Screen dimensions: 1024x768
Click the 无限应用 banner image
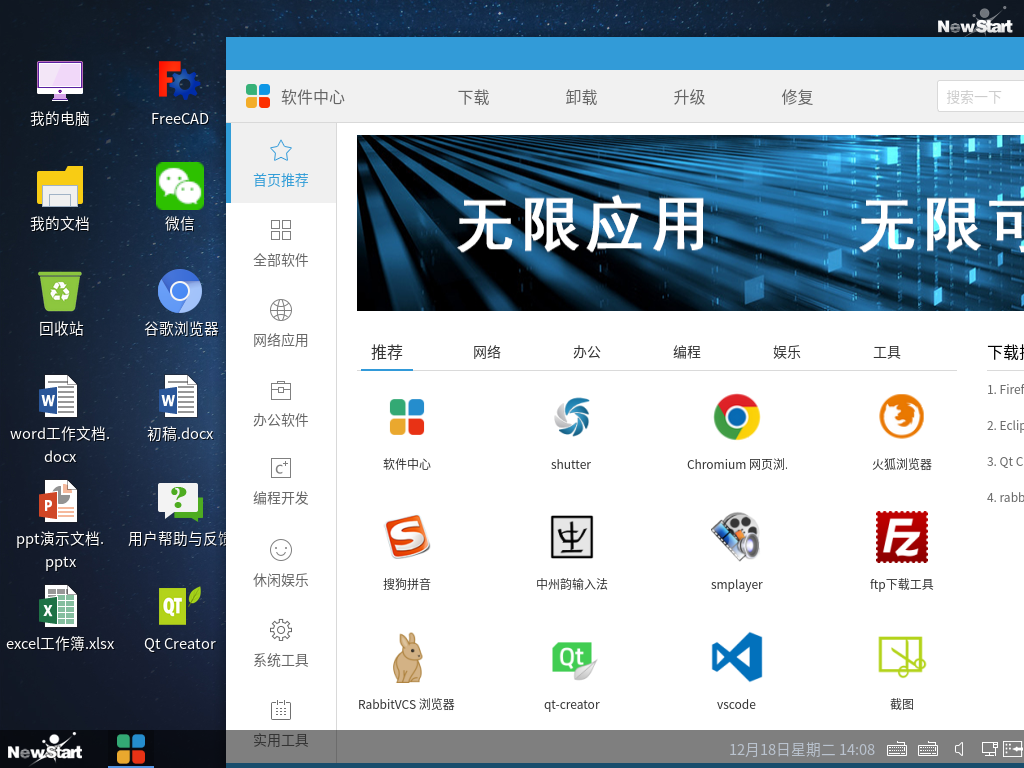point(690,223)
